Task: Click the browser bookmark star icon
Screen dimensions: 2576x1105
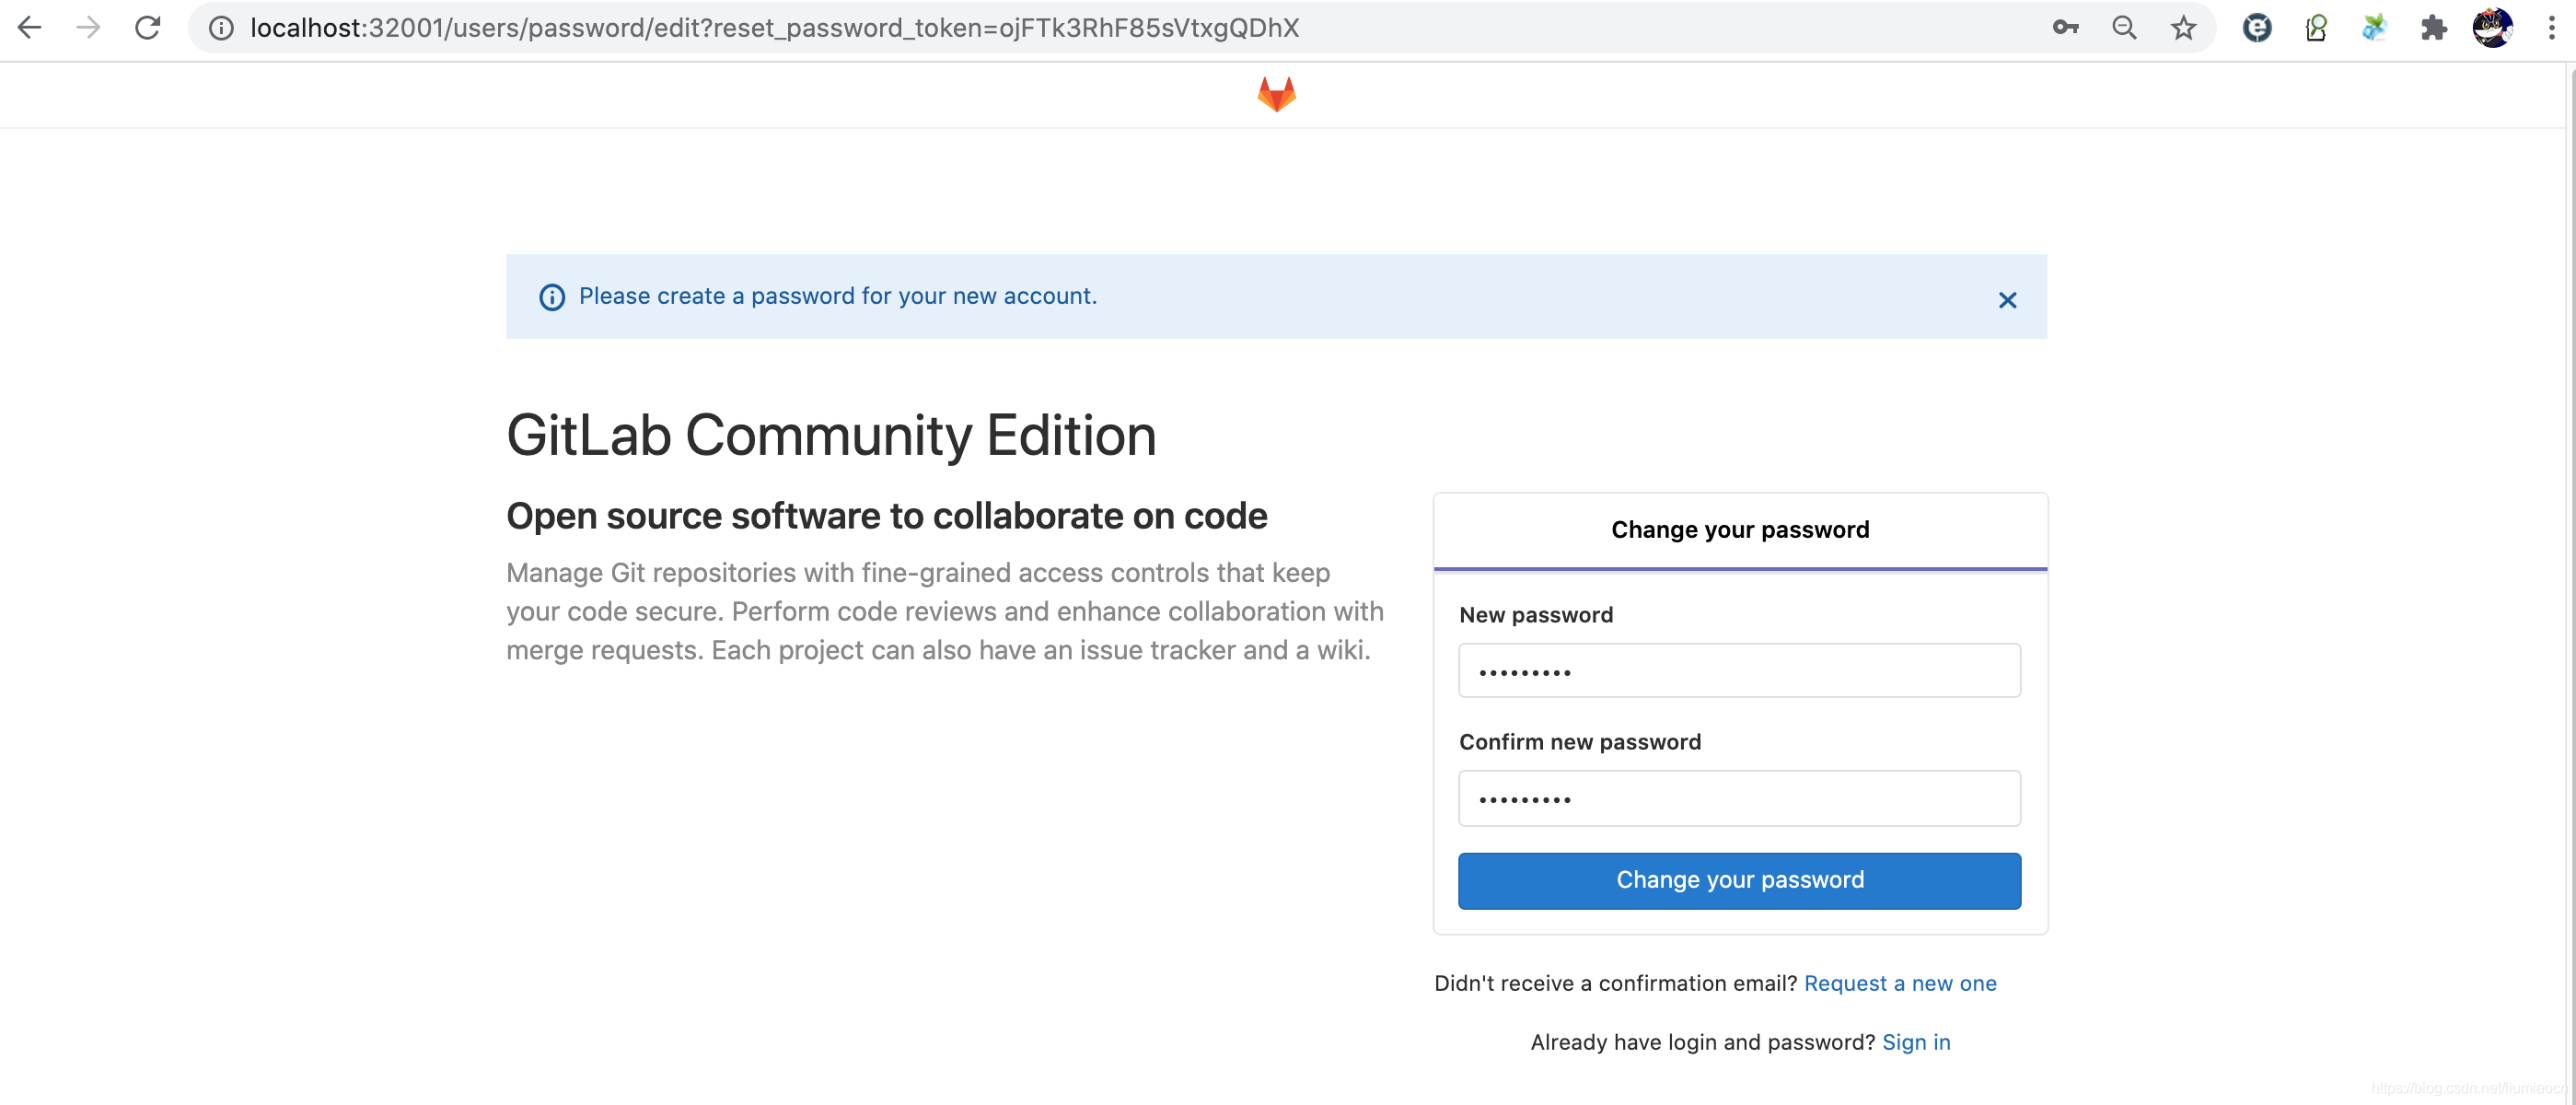Action: pyautogui.click(x=2180, y=28)
